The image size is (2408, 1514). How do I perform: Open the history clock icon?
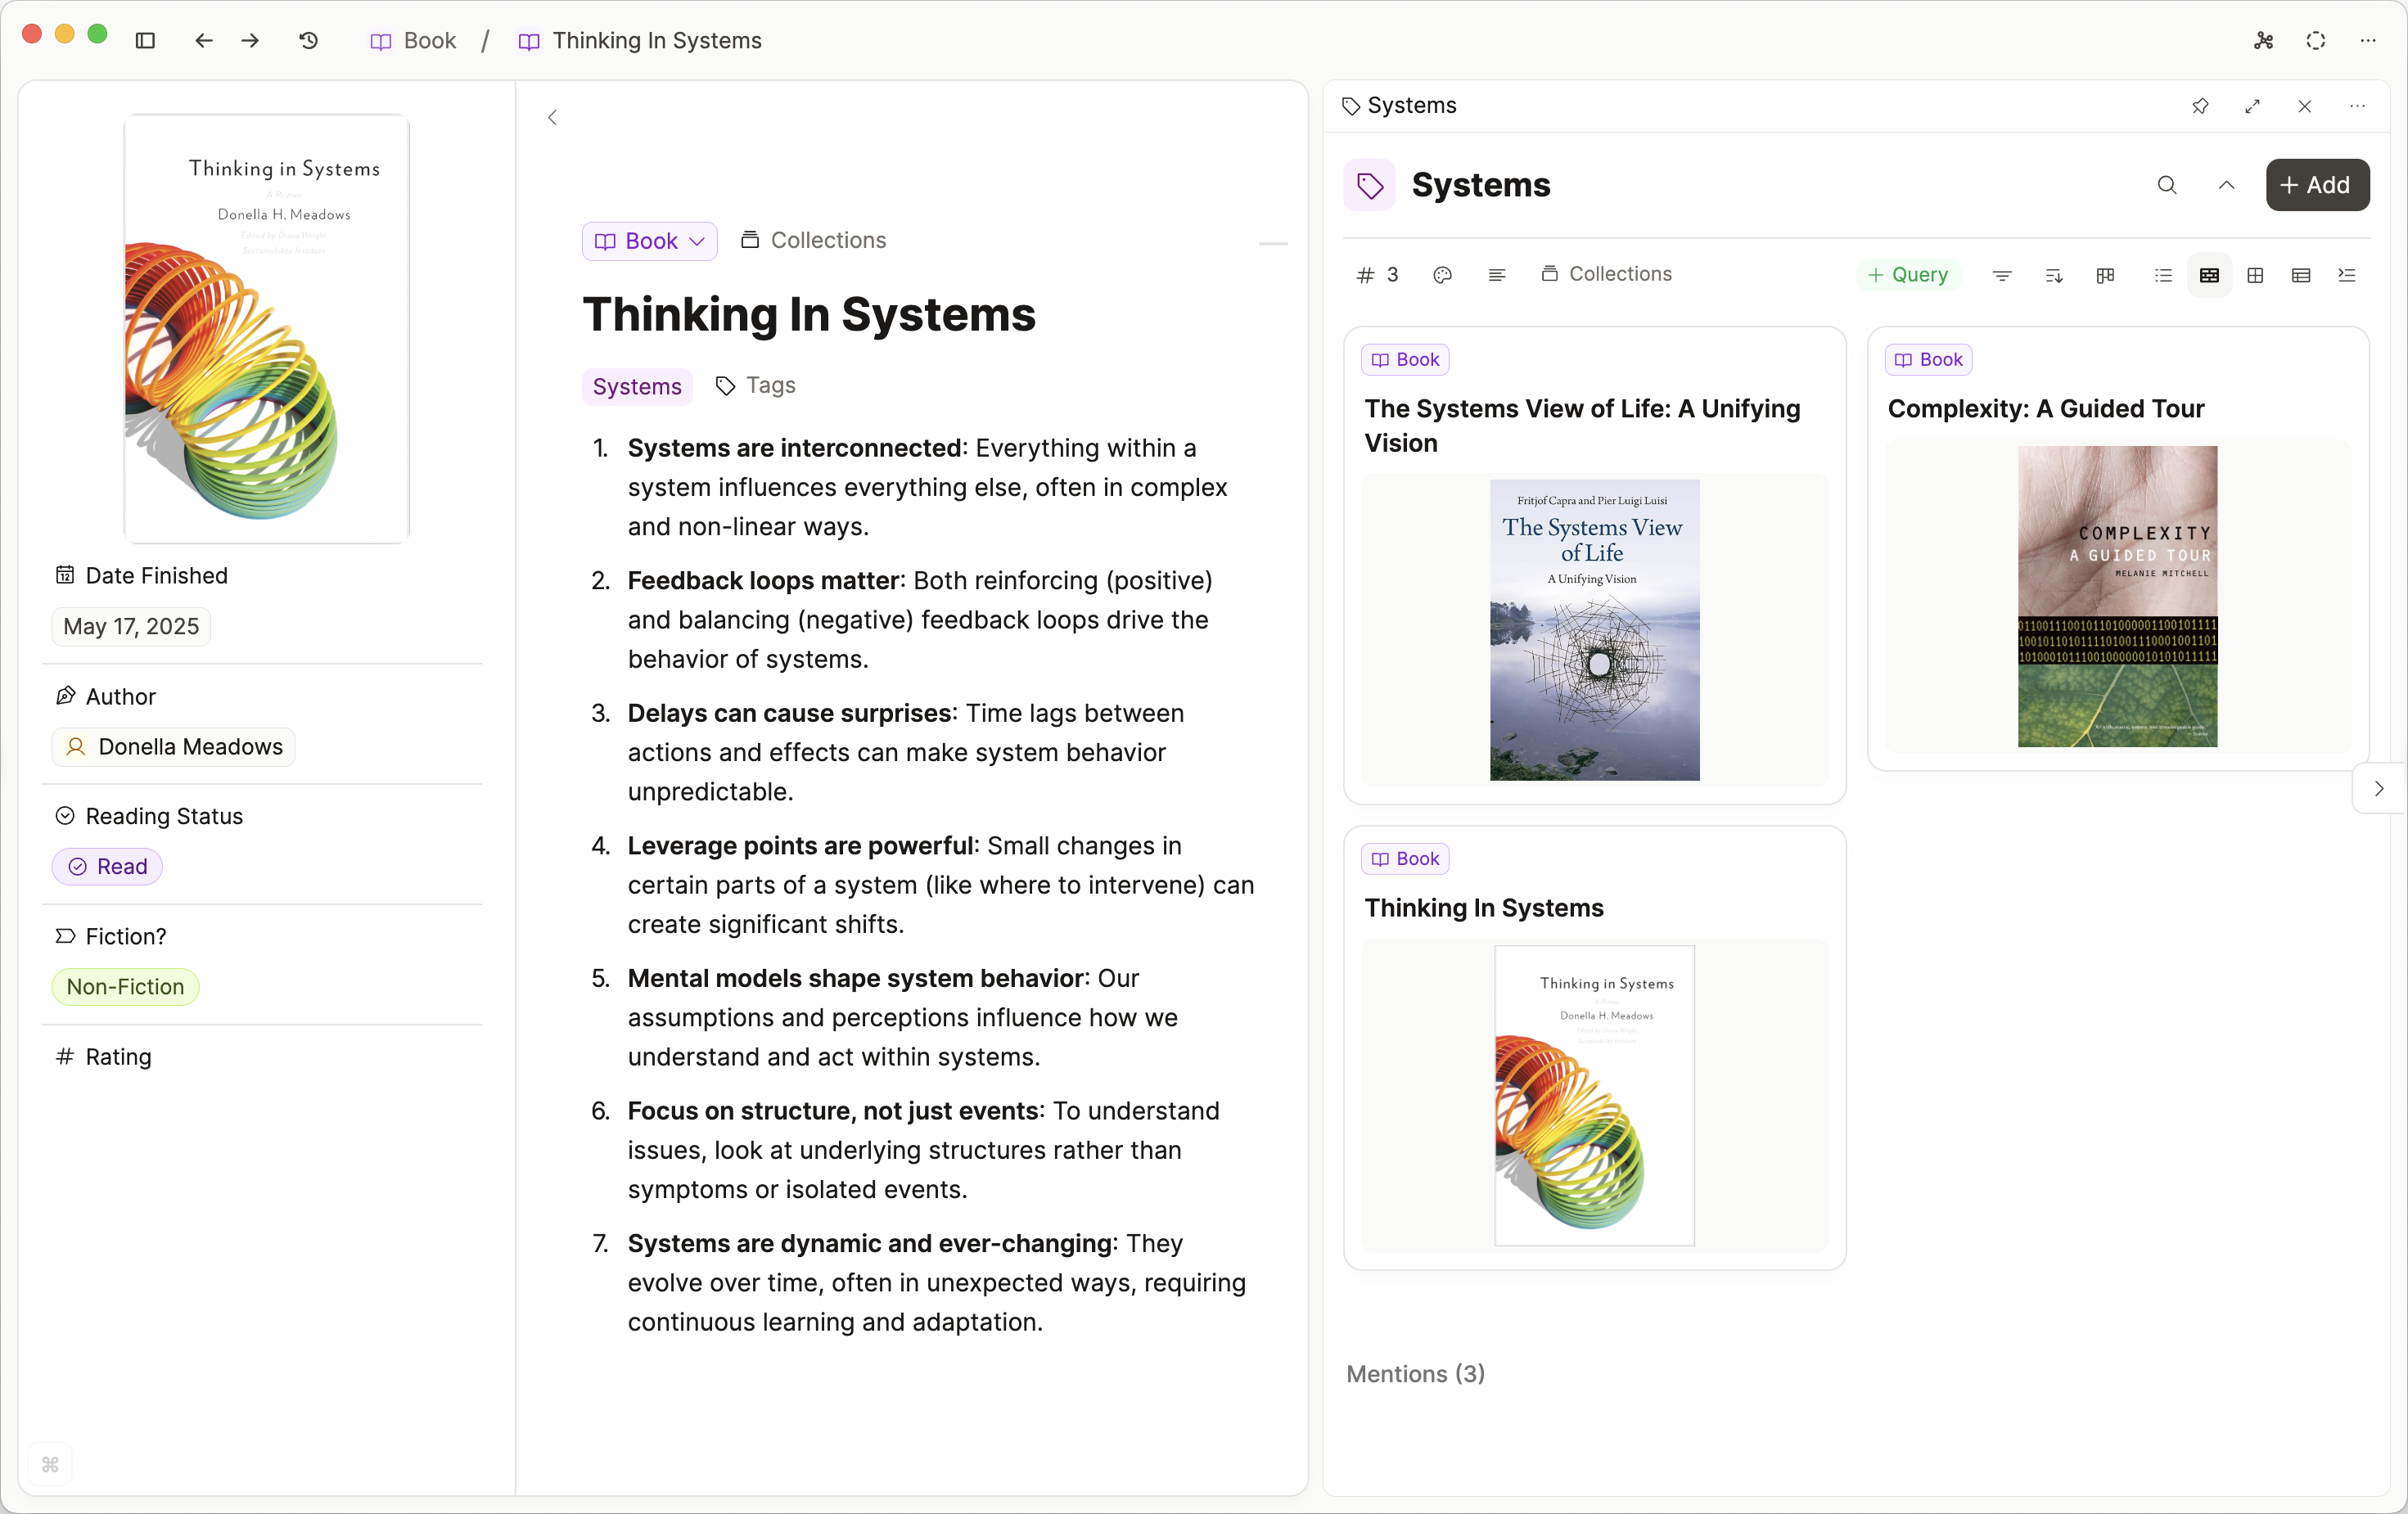[x=309, y=41]
